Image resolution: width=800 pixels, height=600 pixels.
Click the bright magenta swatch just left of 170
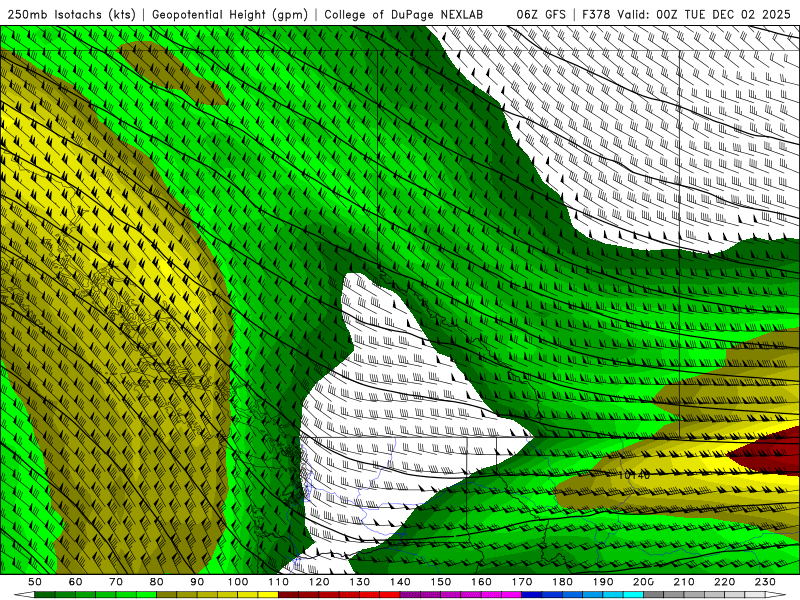(x=512, y=595)
